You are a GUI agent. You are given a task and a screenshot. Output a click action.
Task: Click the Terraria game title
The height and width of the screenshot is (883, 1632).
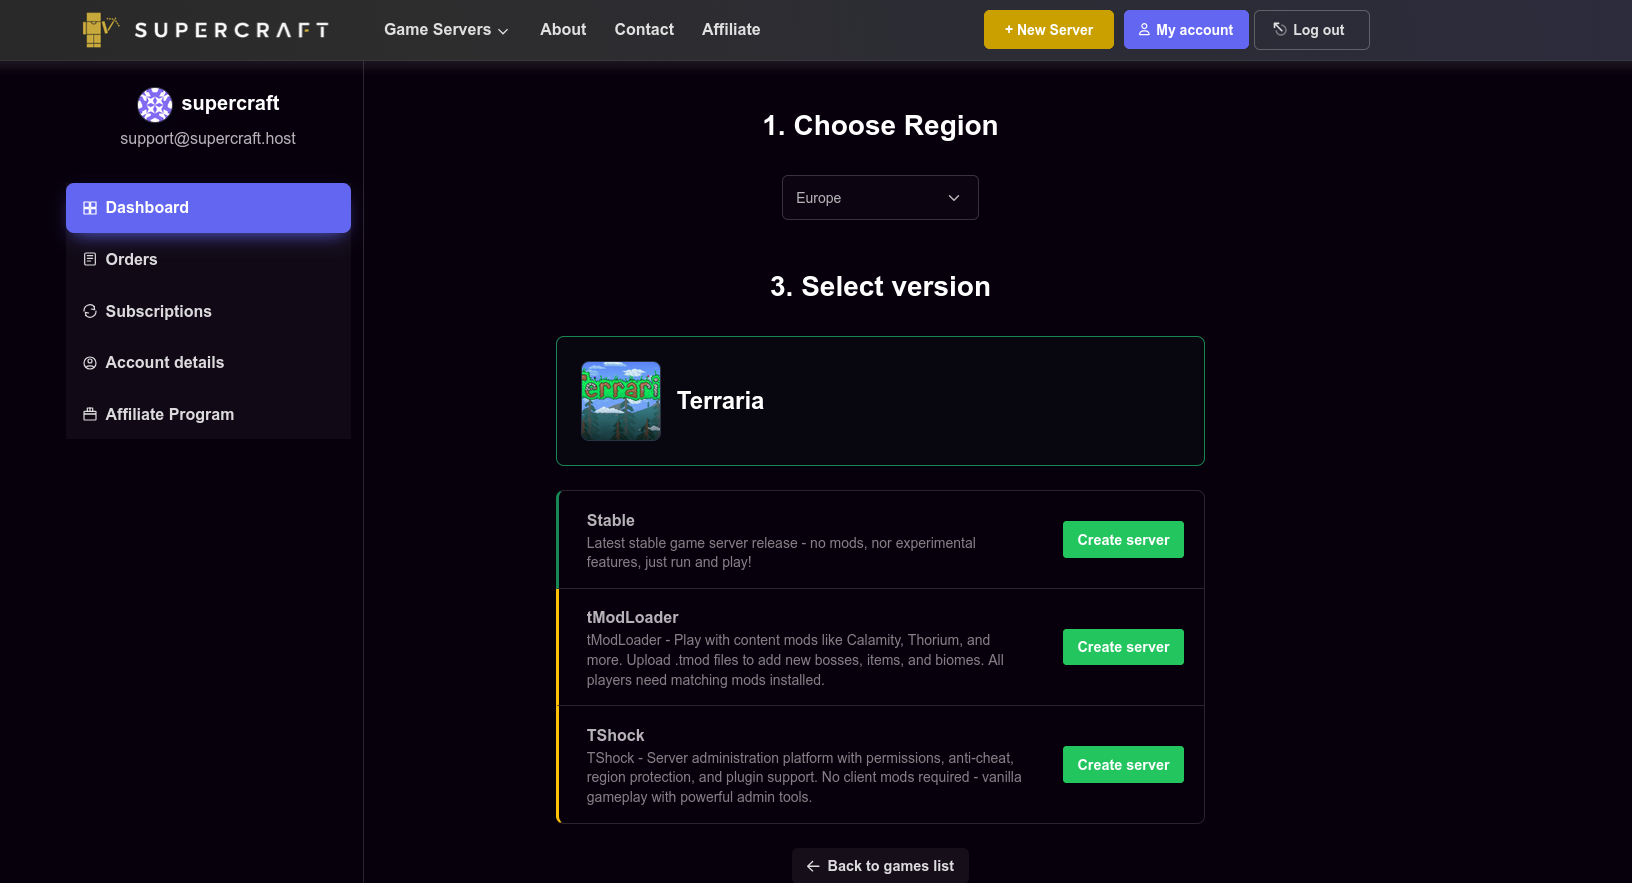720,401
